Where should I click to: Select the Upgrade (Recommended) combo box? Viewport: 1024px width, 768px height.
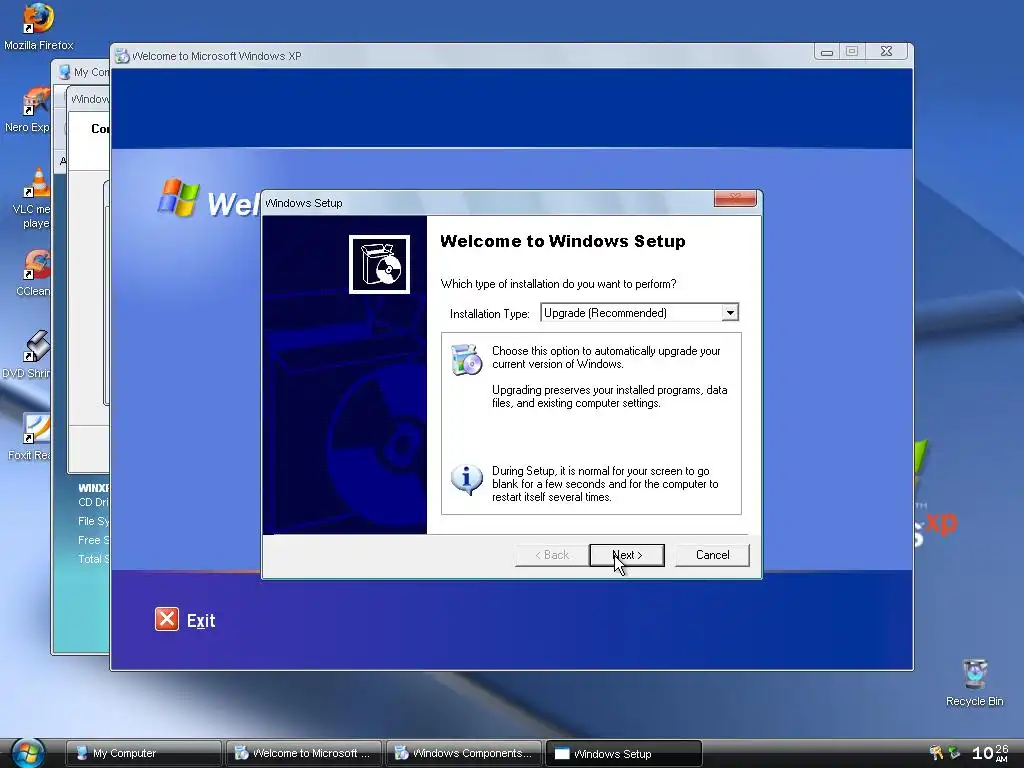click(x=639, y=313)
